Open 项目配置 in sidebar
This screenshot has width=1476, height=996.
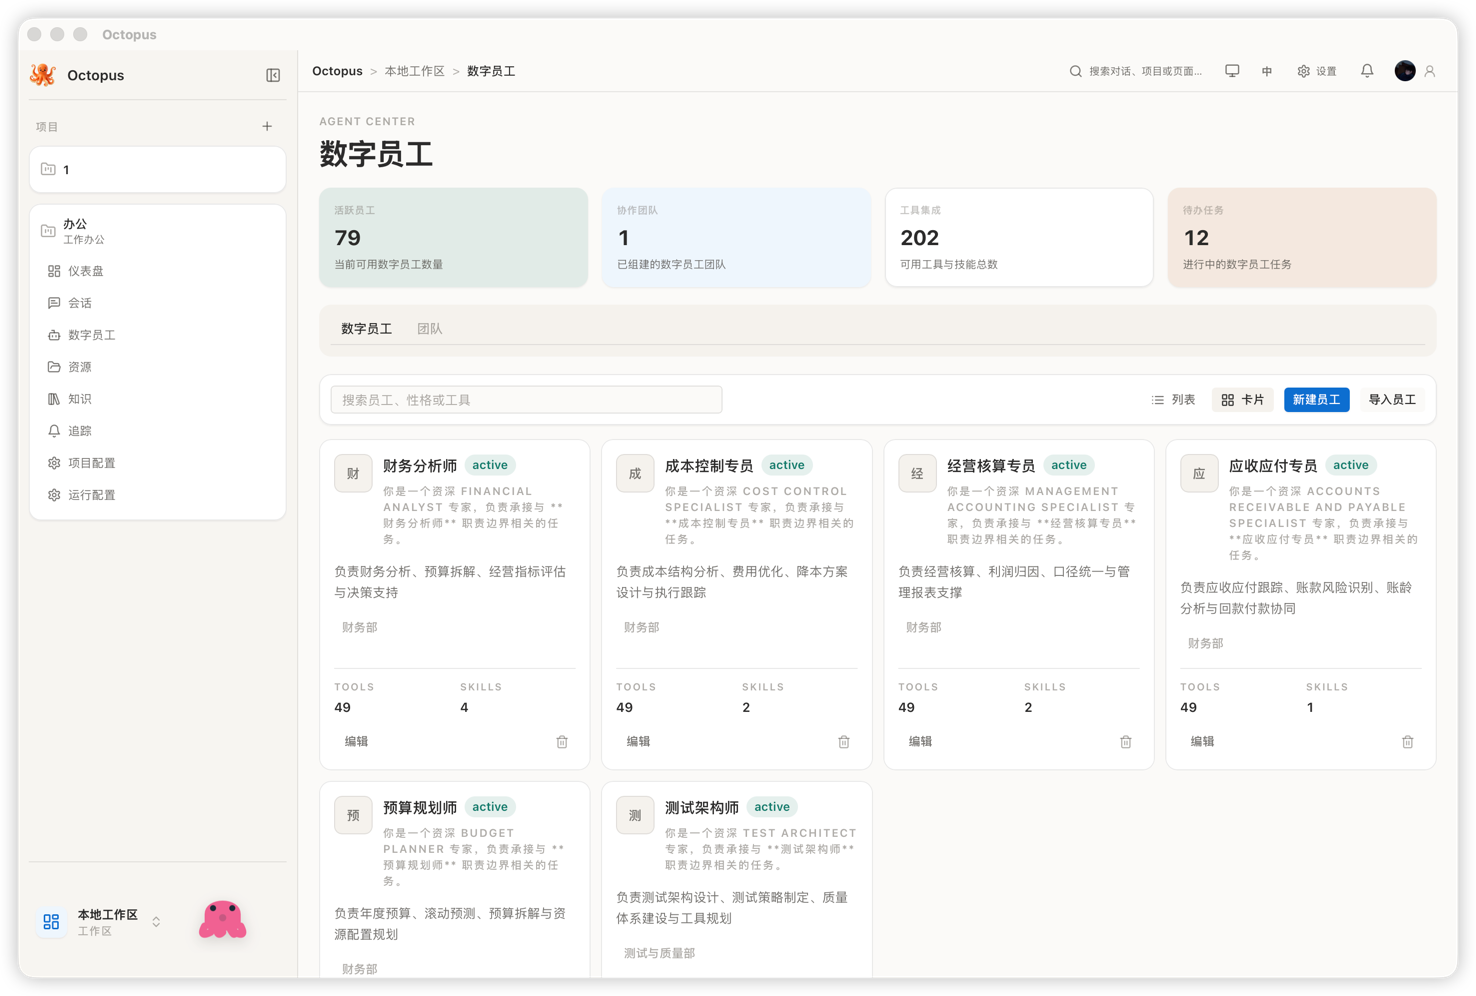pyautogui.click(x=157, y=463)
